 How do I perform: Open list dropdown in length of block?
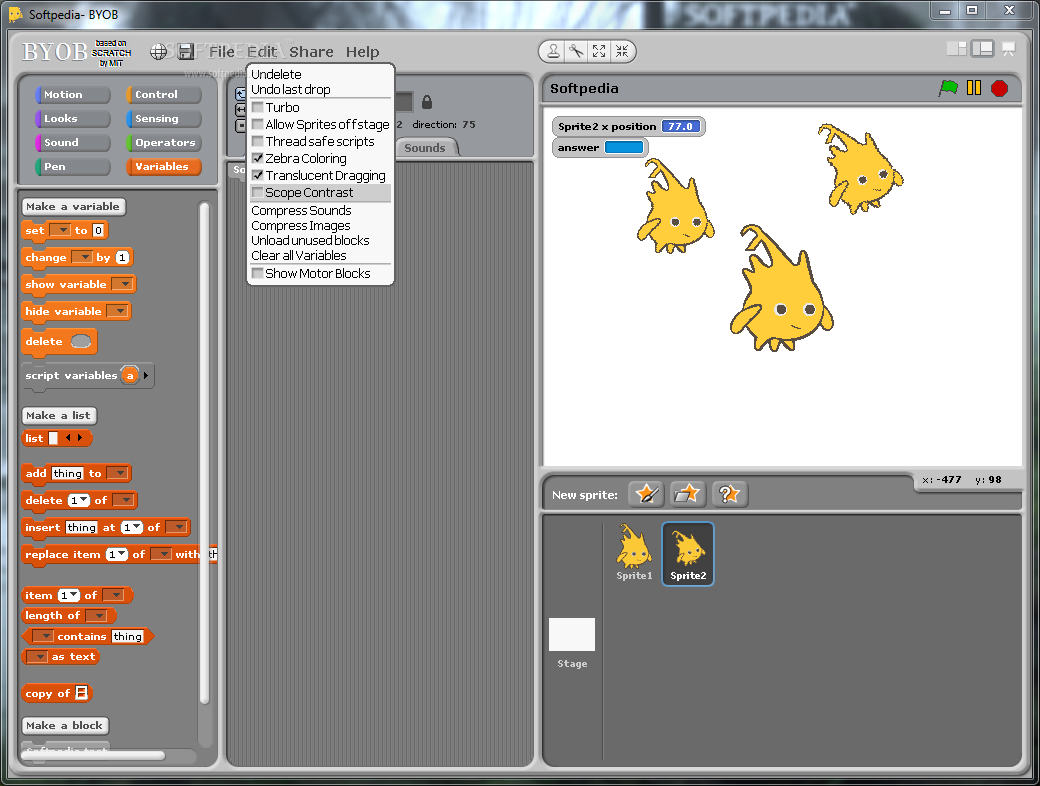96,616
